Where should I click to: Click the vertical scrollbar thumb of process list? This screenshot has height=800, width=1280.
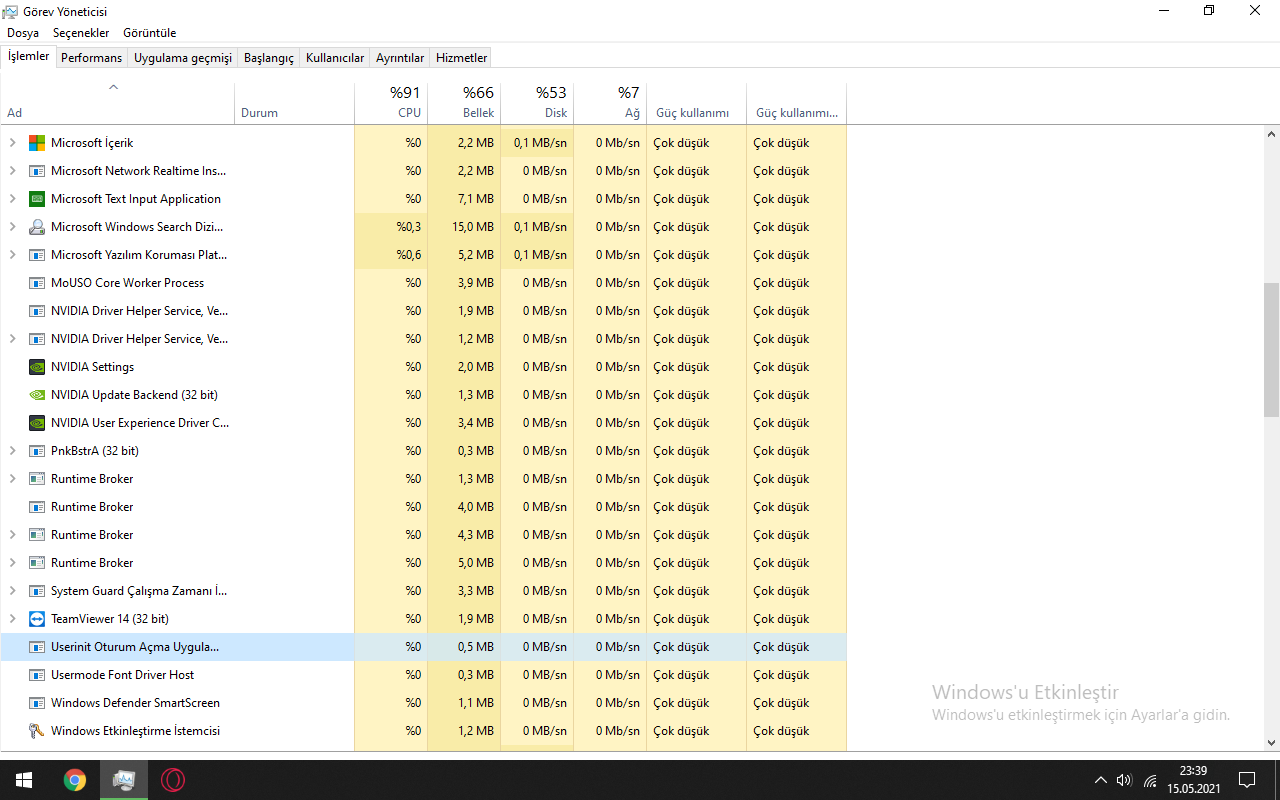tap(1271, 349)
